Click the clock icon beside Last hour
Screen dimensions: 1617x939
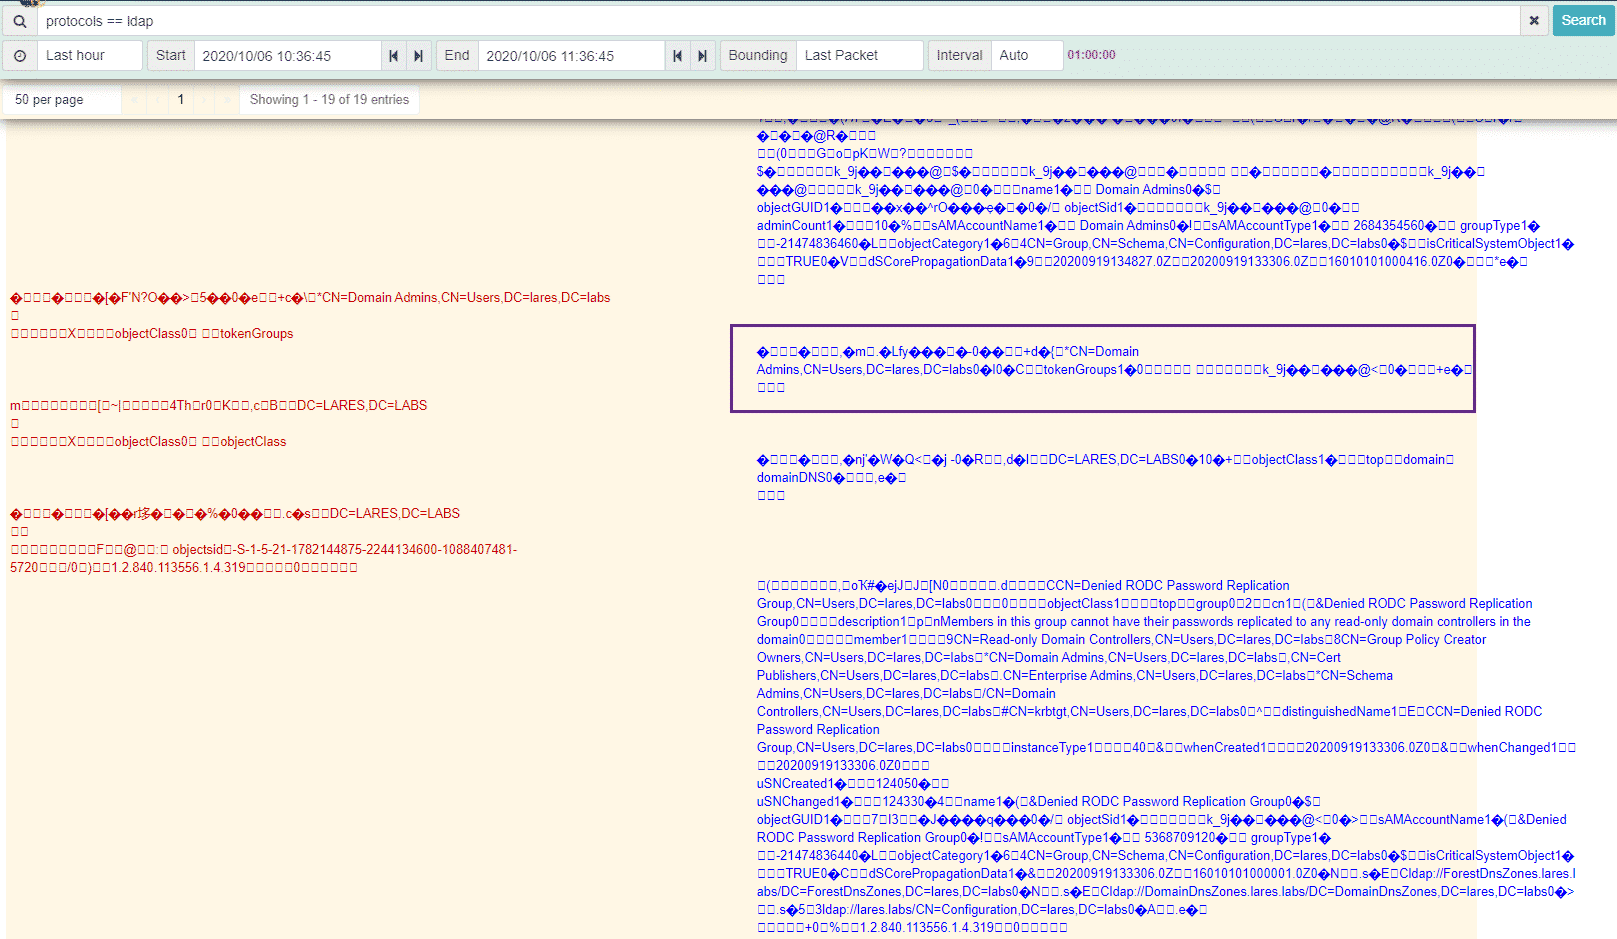tap(20, 56)
